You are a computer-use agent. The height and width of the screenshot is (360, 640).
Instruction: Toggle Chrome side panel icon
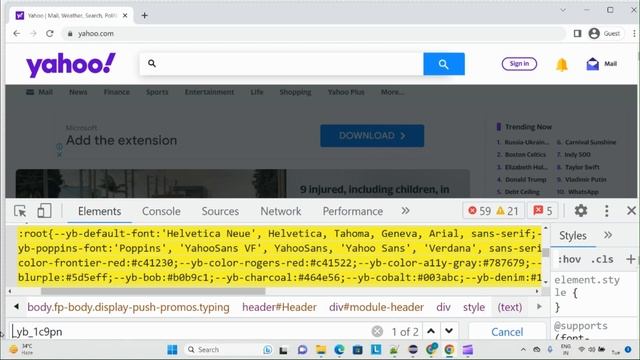click(x=577, y=33)
